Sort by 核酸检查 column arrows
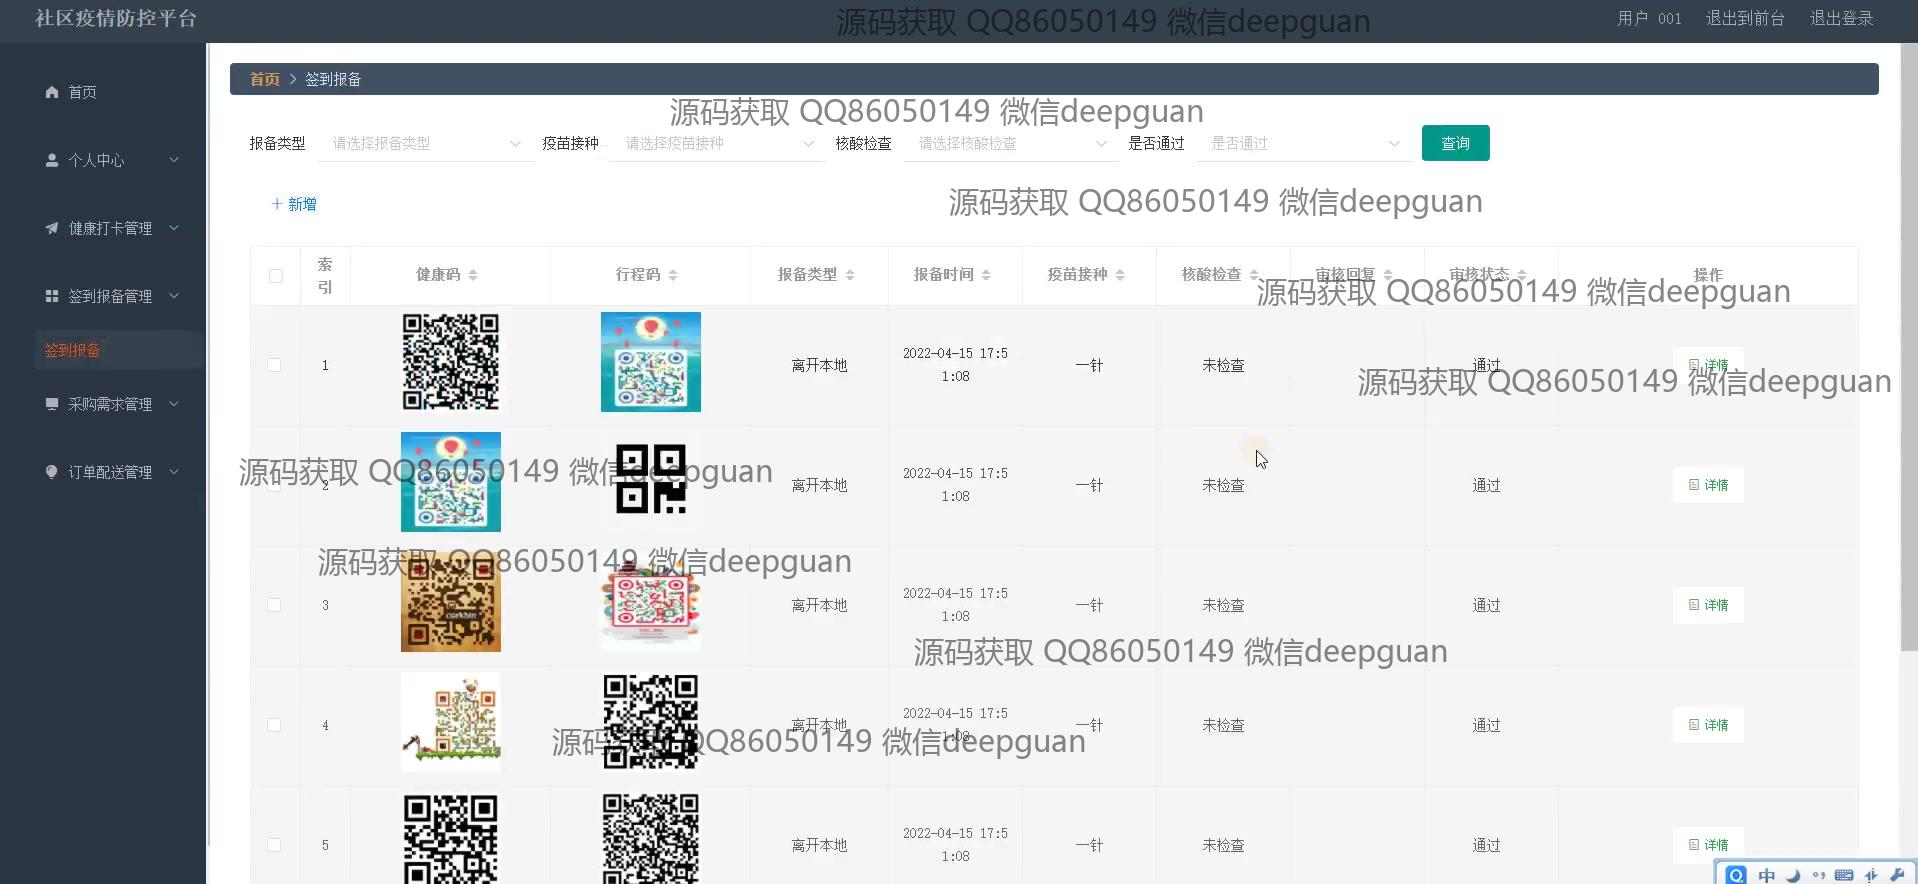 tap(1254, 275)
